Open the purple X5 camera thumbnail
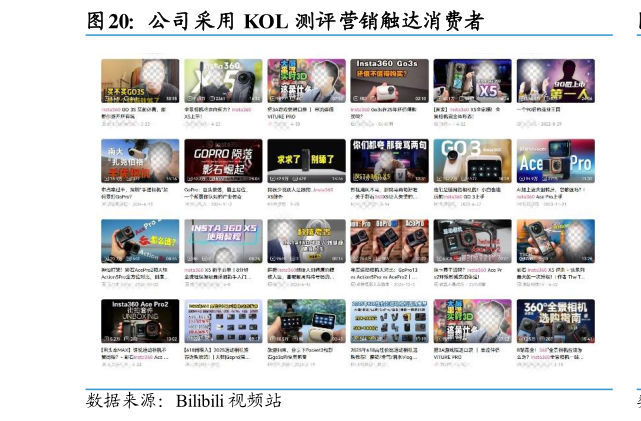The width and height of the screenshot is (641, 421). [x=473, y=81]
